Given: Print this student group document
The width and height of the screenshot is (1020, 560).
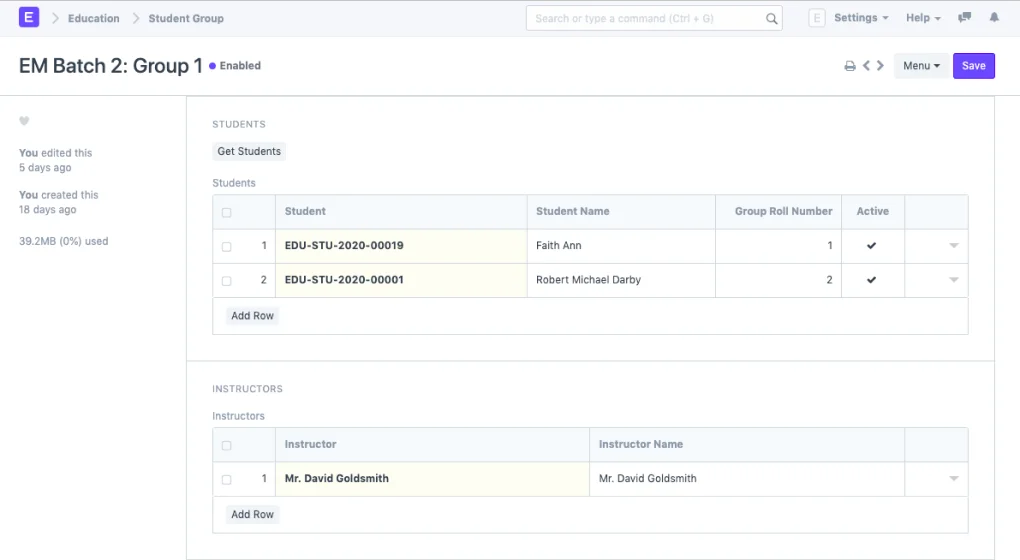Looking at the screenshot, I should pyautogui.click(x=850, y=66).
